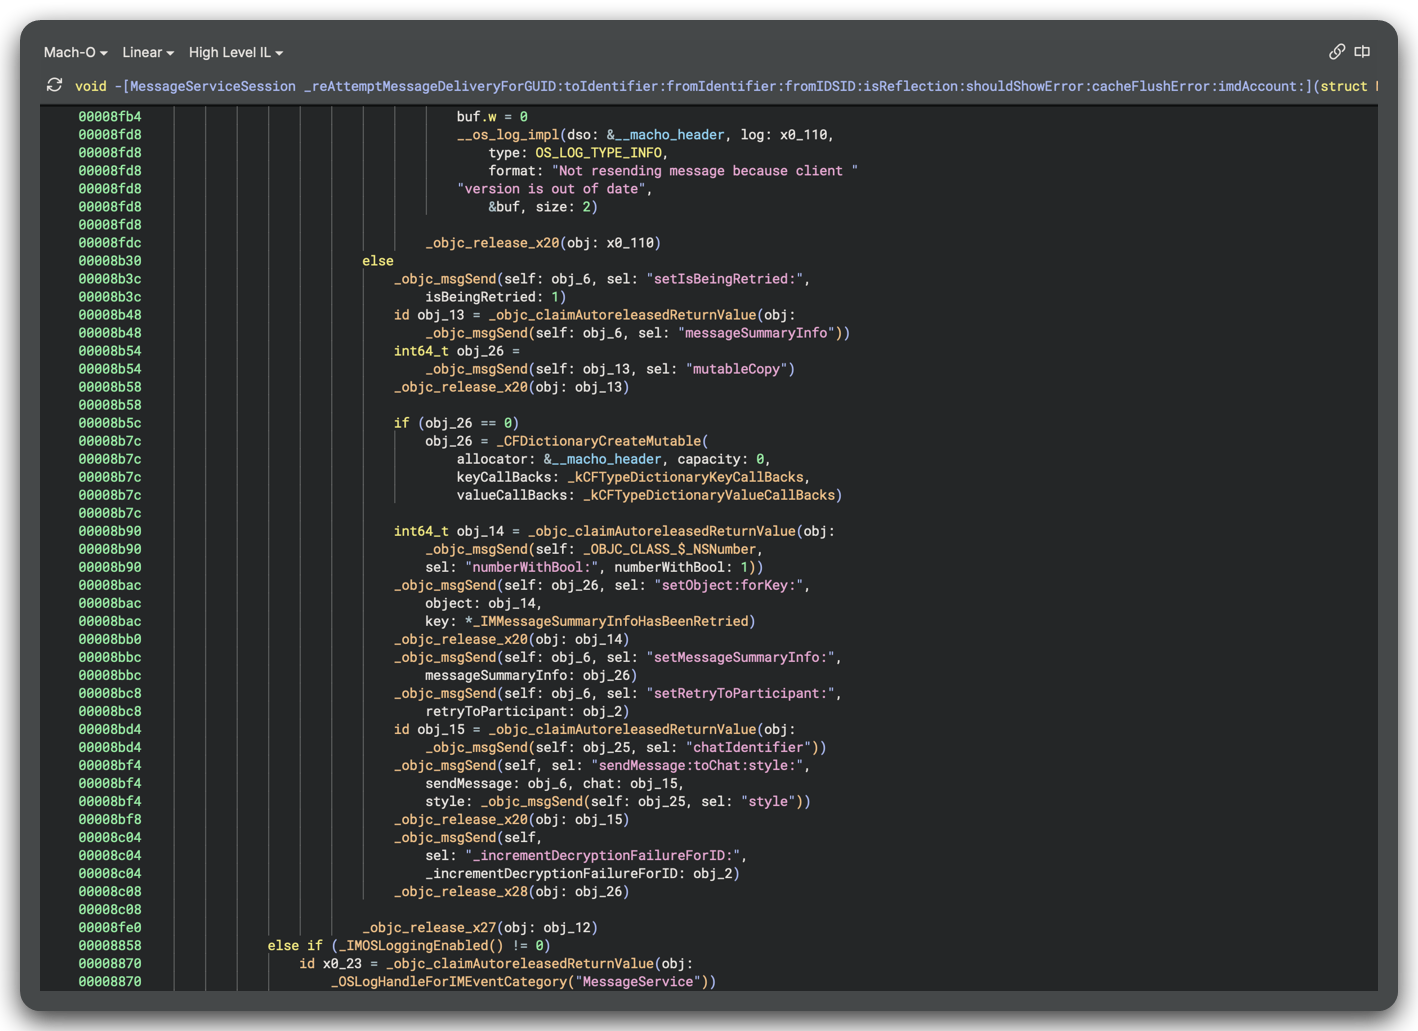The height and width of the screenshot is (1031, 1418).
Task: Click the else keyword at 00008b30
Action: point(378,261)
